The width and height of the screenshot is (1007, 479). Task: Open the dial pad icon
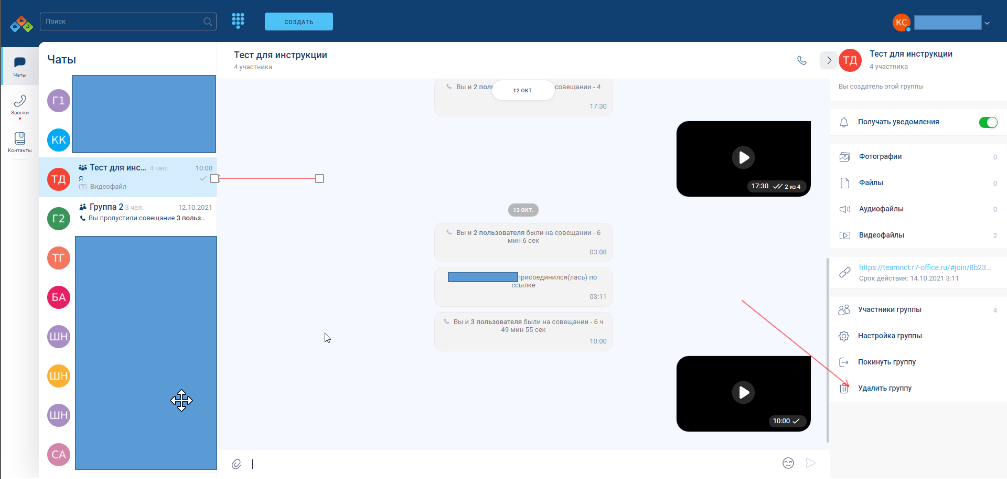238,21
